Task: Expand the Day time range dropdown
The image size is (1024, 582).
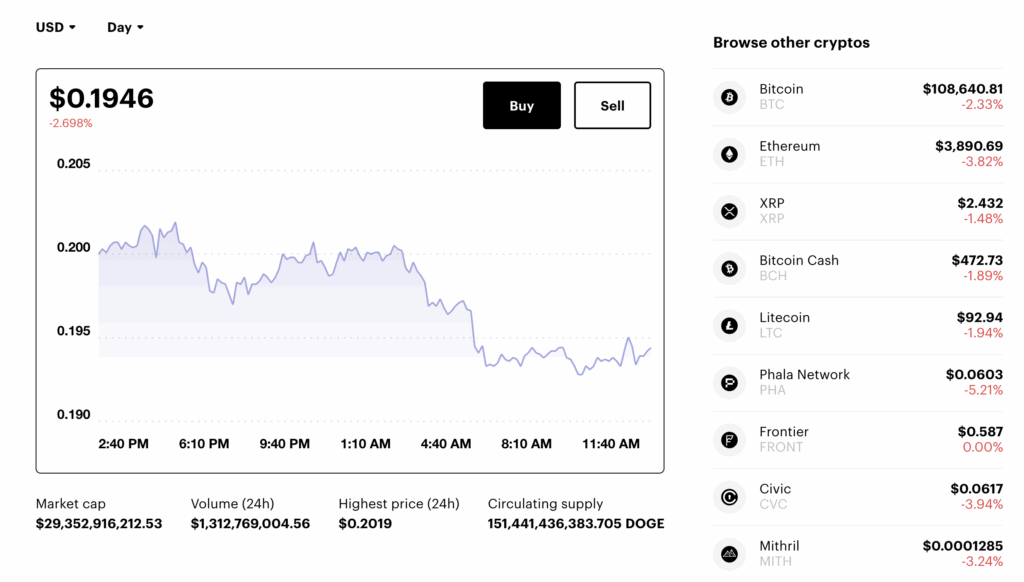Action: (125, 27)
